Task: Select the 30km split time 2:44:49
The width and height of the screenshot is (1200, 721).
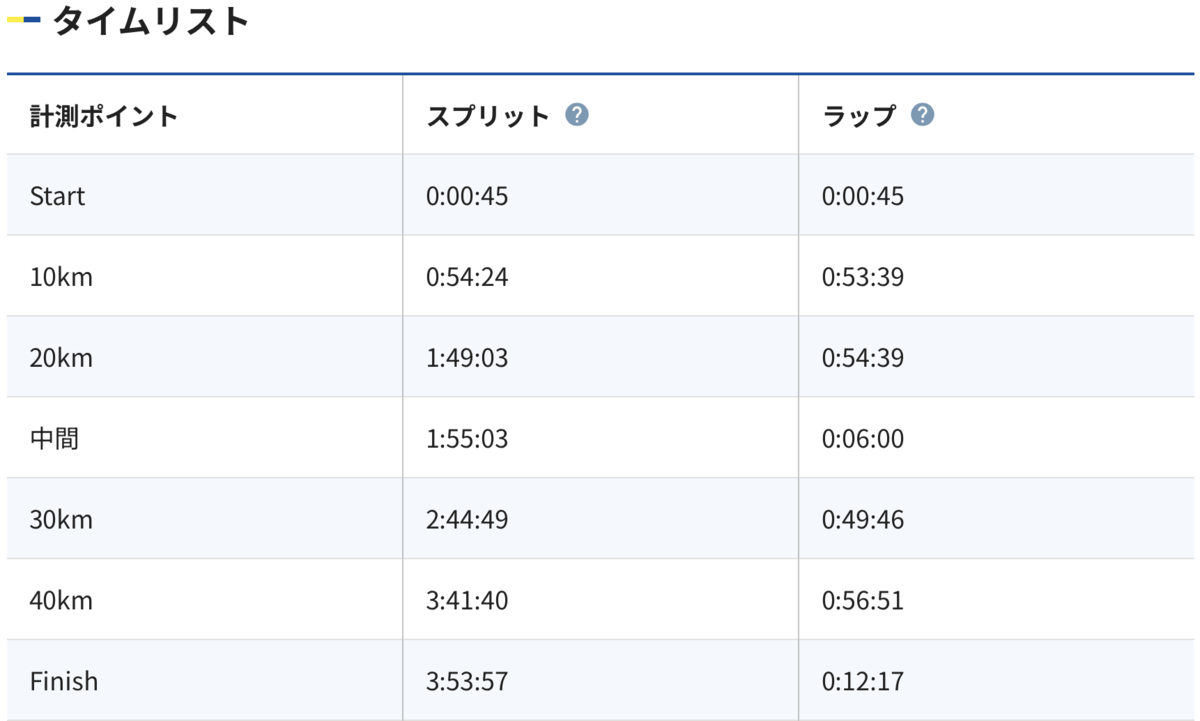Action: coord(467,520)
